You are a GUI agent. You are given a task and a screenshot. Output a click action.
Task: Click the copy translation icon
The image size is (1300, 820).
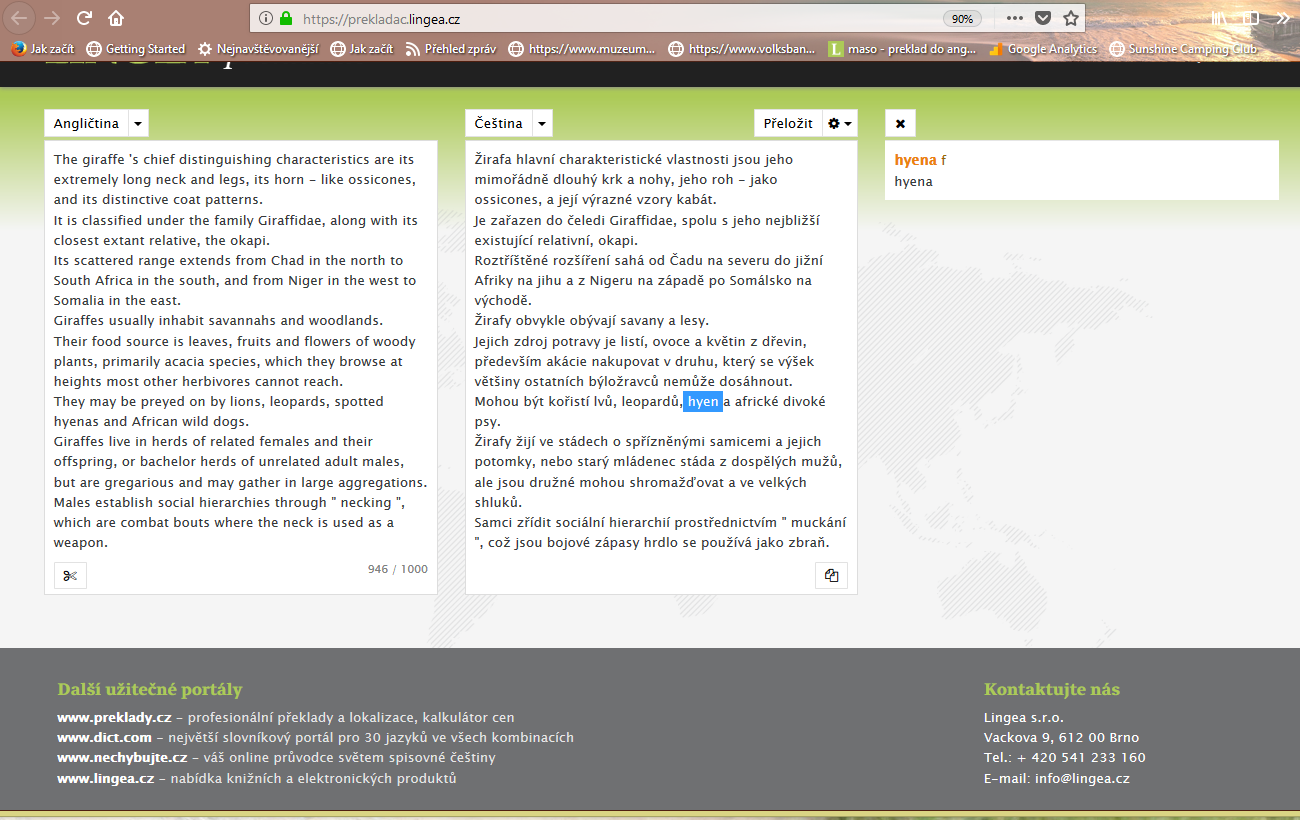click(x=831, y=575)
